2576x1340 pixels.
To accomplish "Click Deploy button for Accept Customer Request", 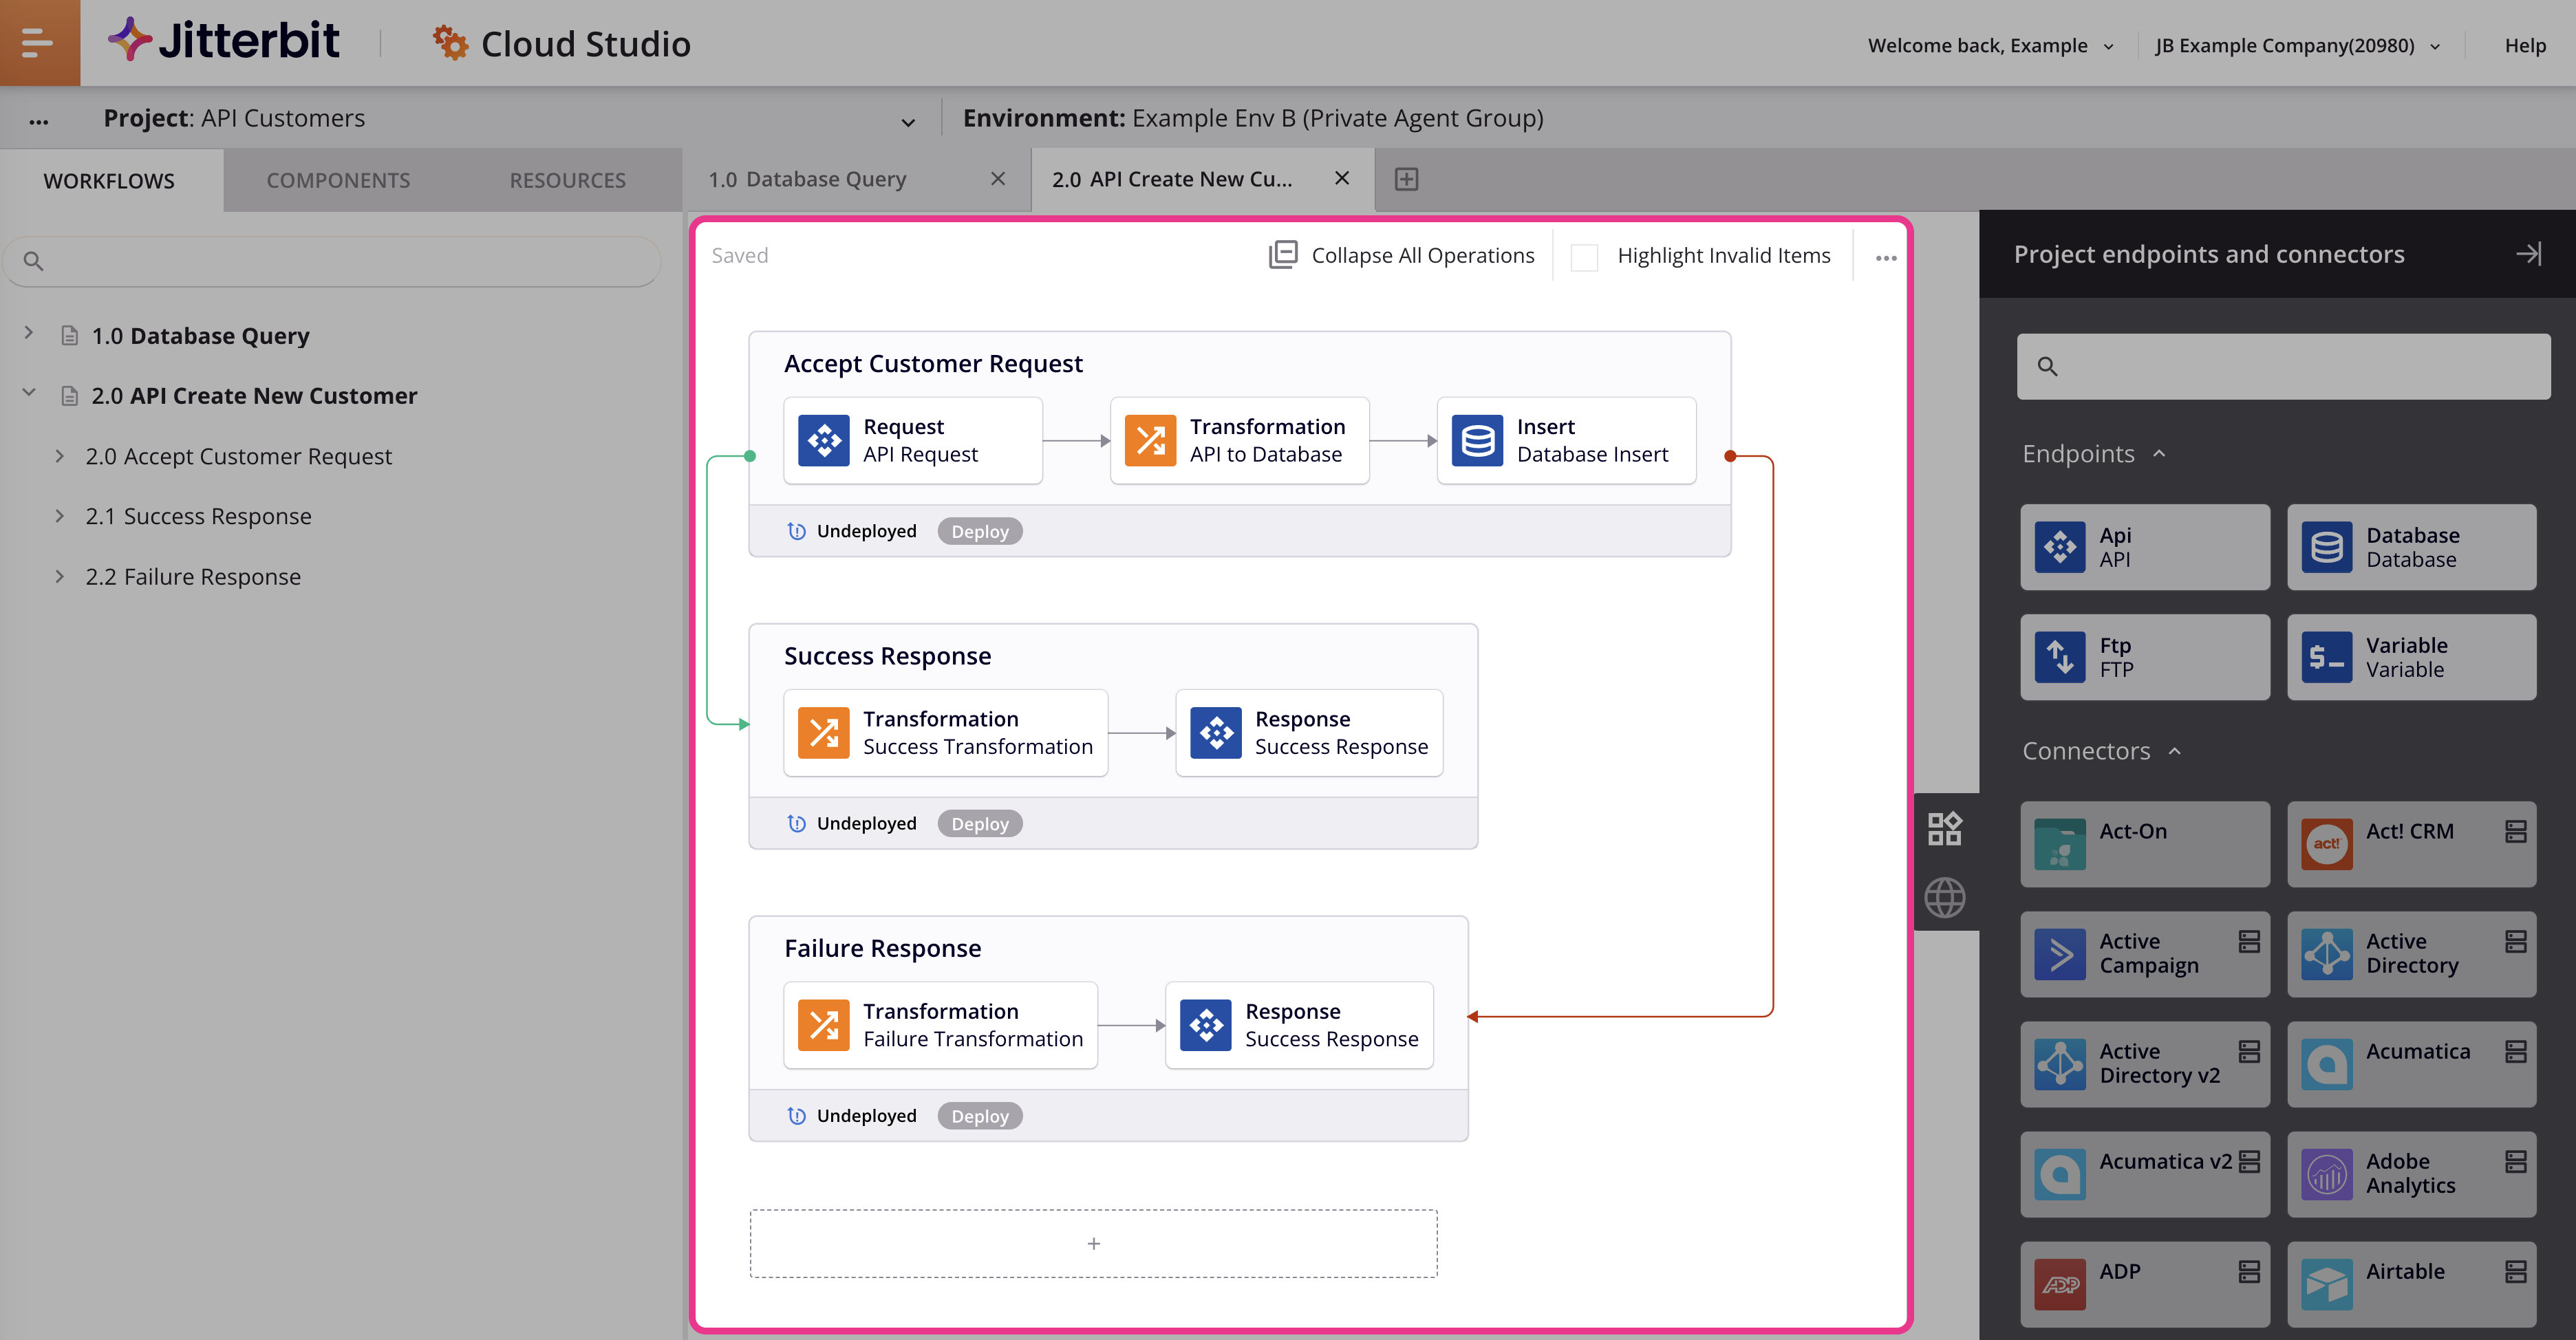I will pyautogui.click(x=980, y=531).
